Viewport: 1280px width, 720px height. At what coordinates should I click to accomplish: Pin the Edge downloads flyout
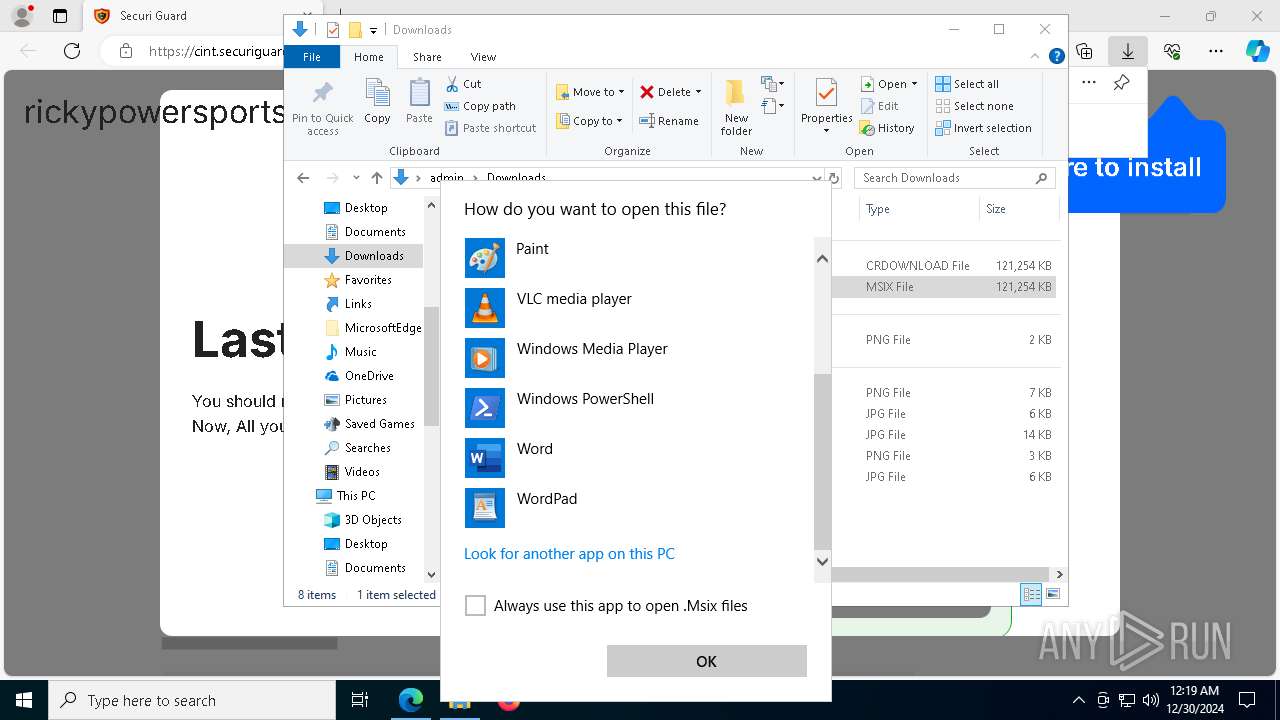[x=1122, y=83]
